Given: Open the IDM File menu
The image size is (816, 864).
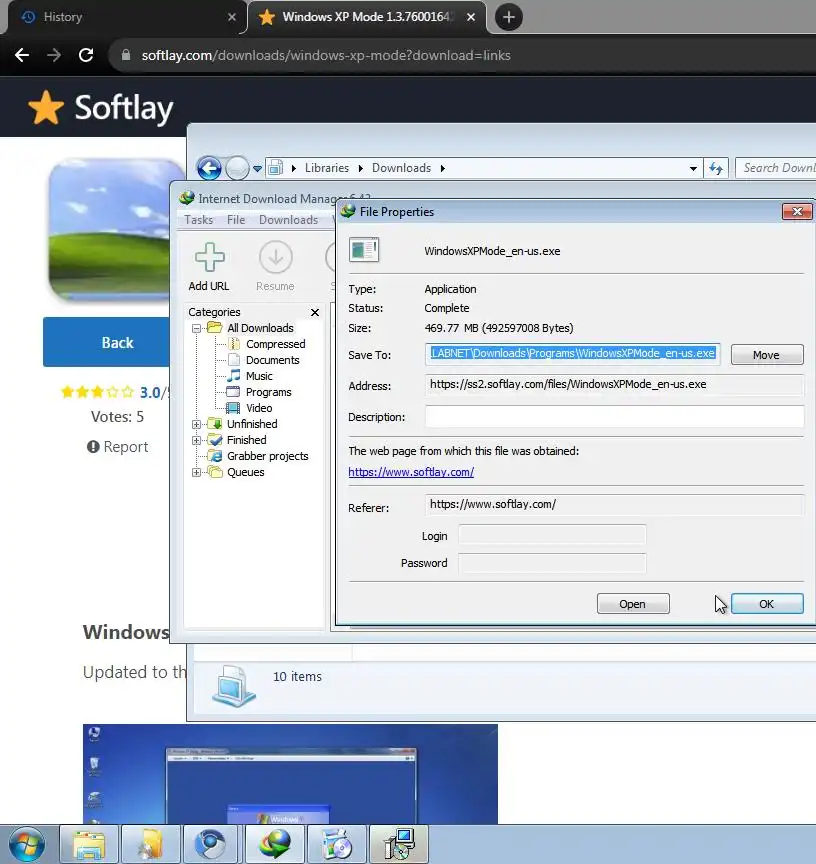Looking at the screenshot, I should click(x=236, y=220).
